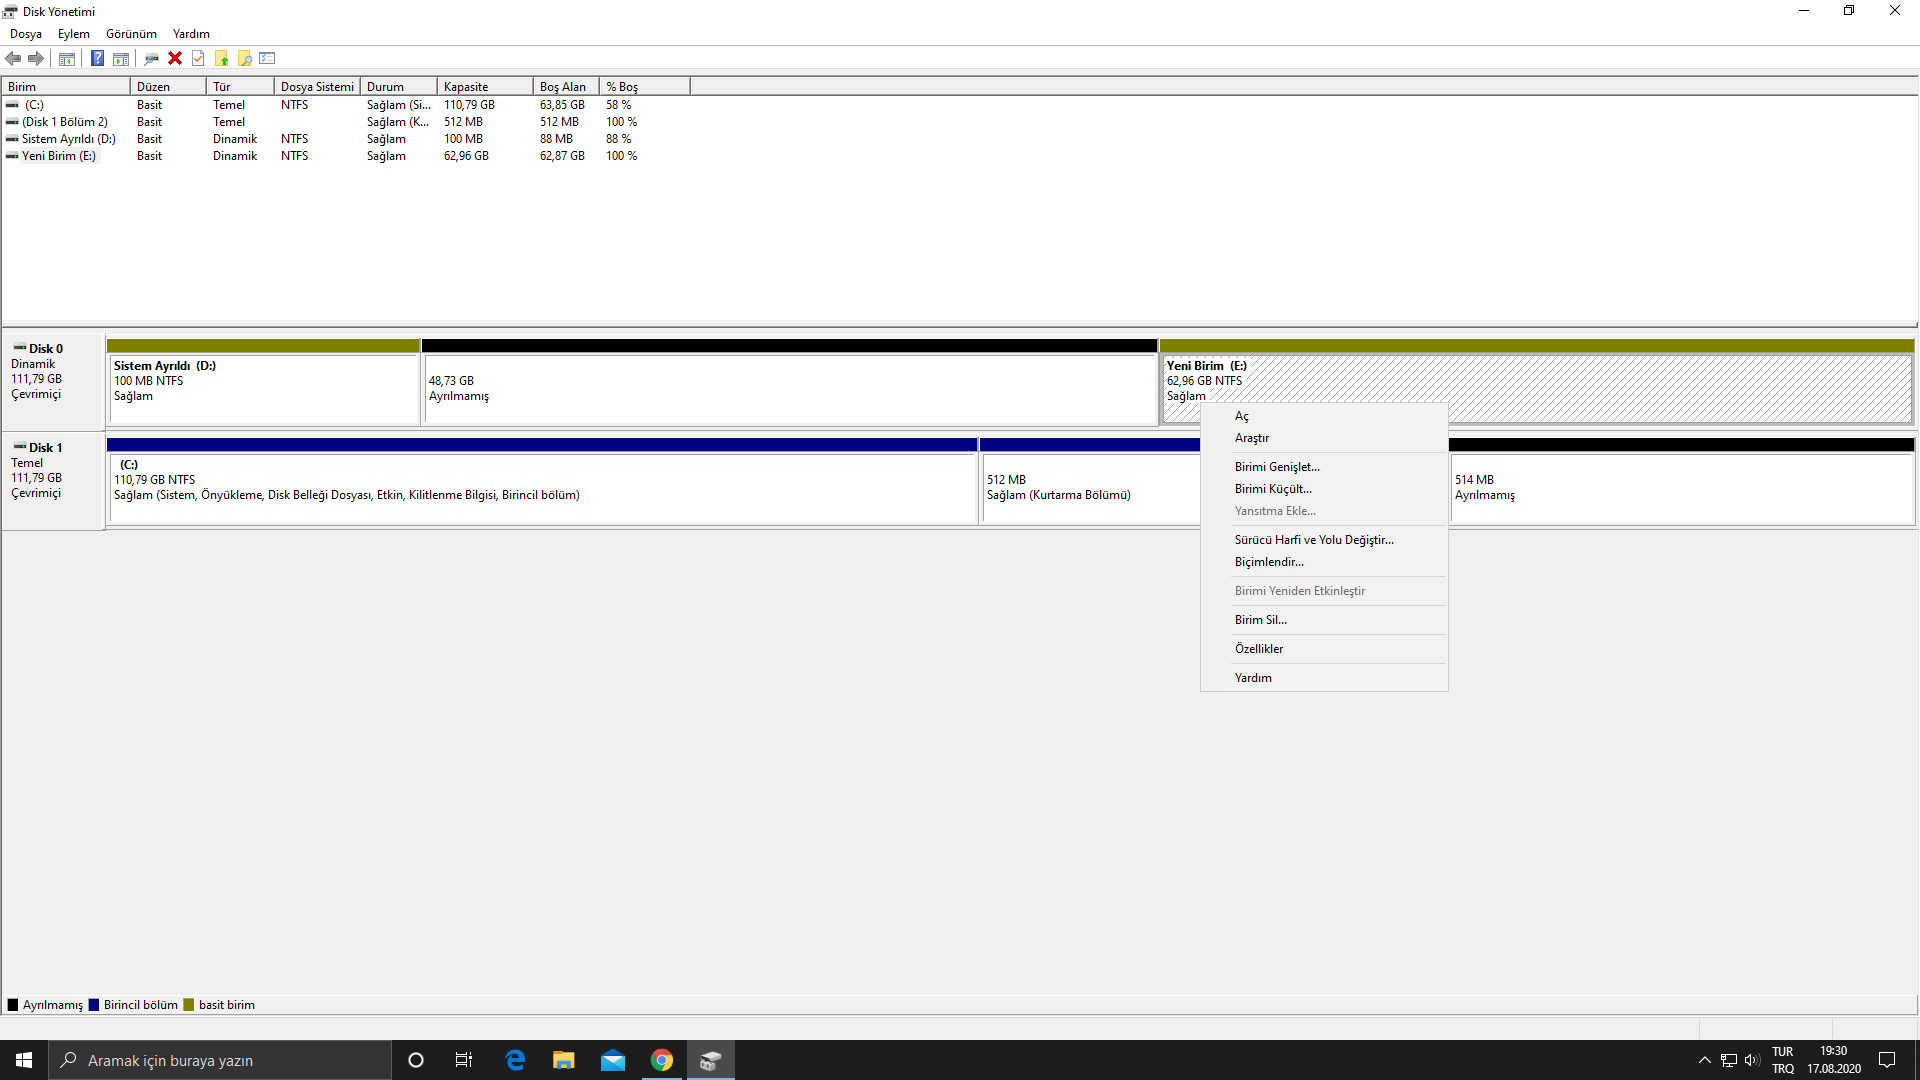Select the 48,73 GB unallocated partition block
This screenshot has width=1920, height=1080.
tap(788, 388)
